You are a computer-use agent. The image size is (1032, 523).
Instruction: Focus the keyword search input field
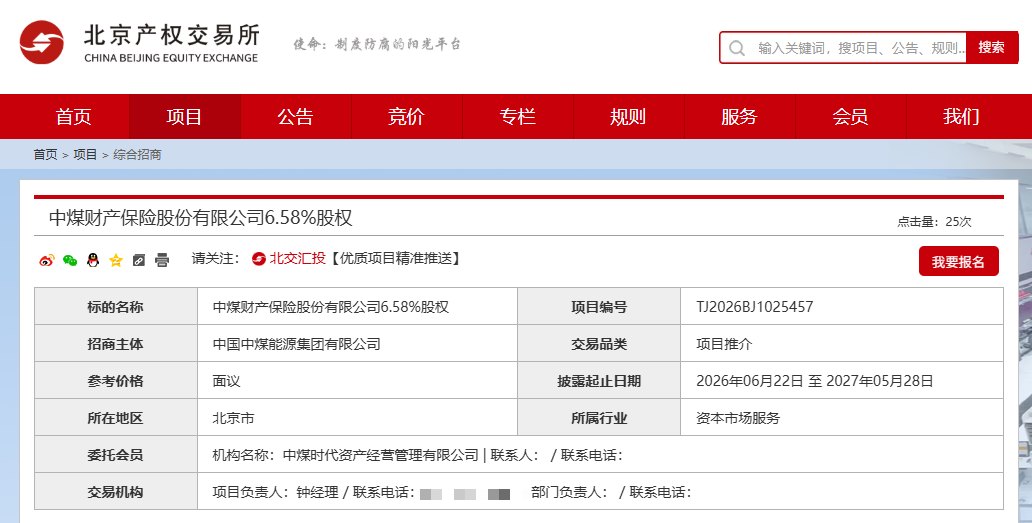click(x=844, y=48)
